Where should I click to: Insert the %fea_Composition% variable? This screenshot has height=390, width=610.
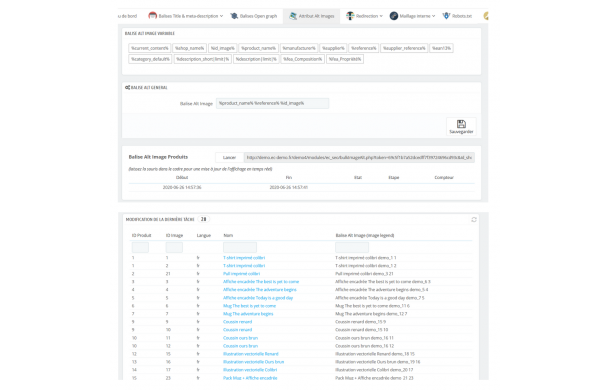coord(303,59)
